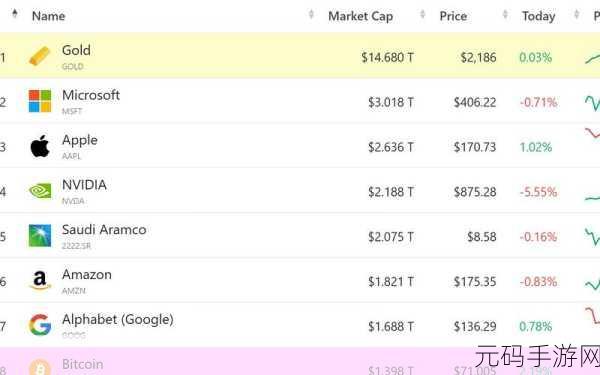Open the NVIDIA name link

tap(84, 185)
